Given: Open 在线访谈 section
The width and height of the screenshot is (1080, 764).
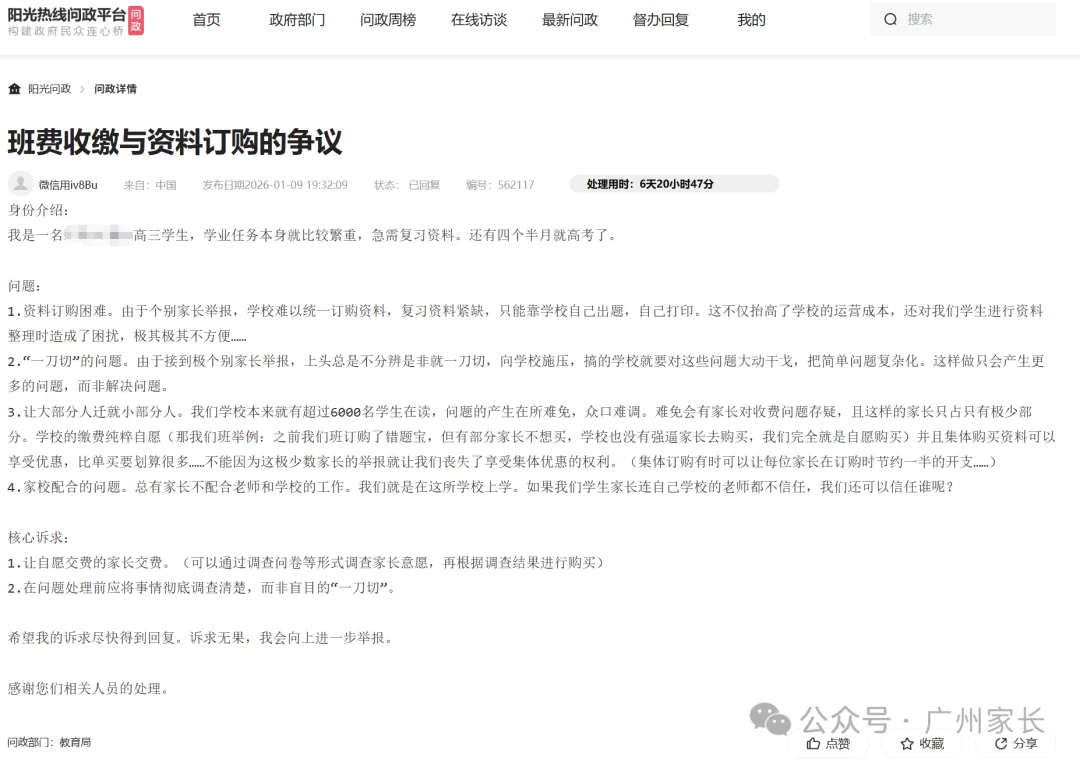Looking at the screenshot, I should point(479,20).
